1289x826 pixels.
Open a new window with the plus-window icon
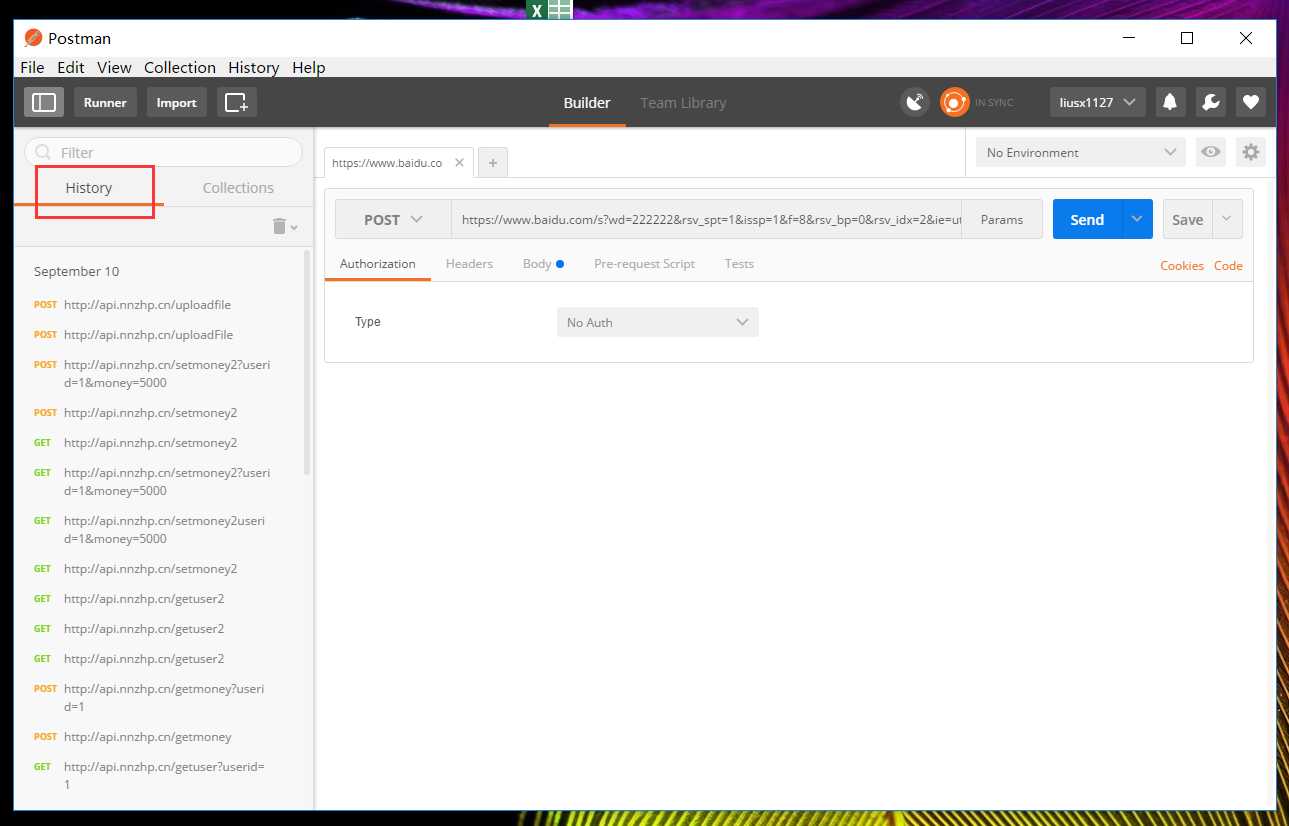(236, 102)
